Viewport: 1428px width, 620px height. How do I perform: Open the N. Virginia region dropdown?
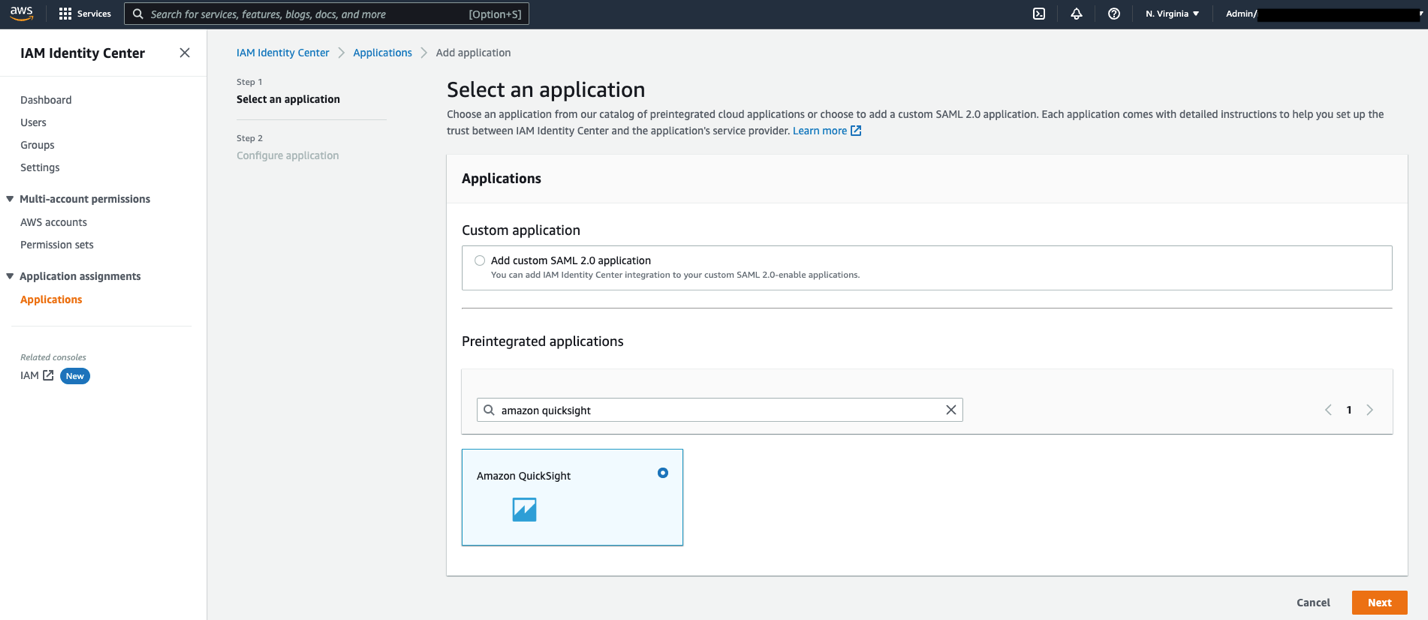click(1172, 14)
